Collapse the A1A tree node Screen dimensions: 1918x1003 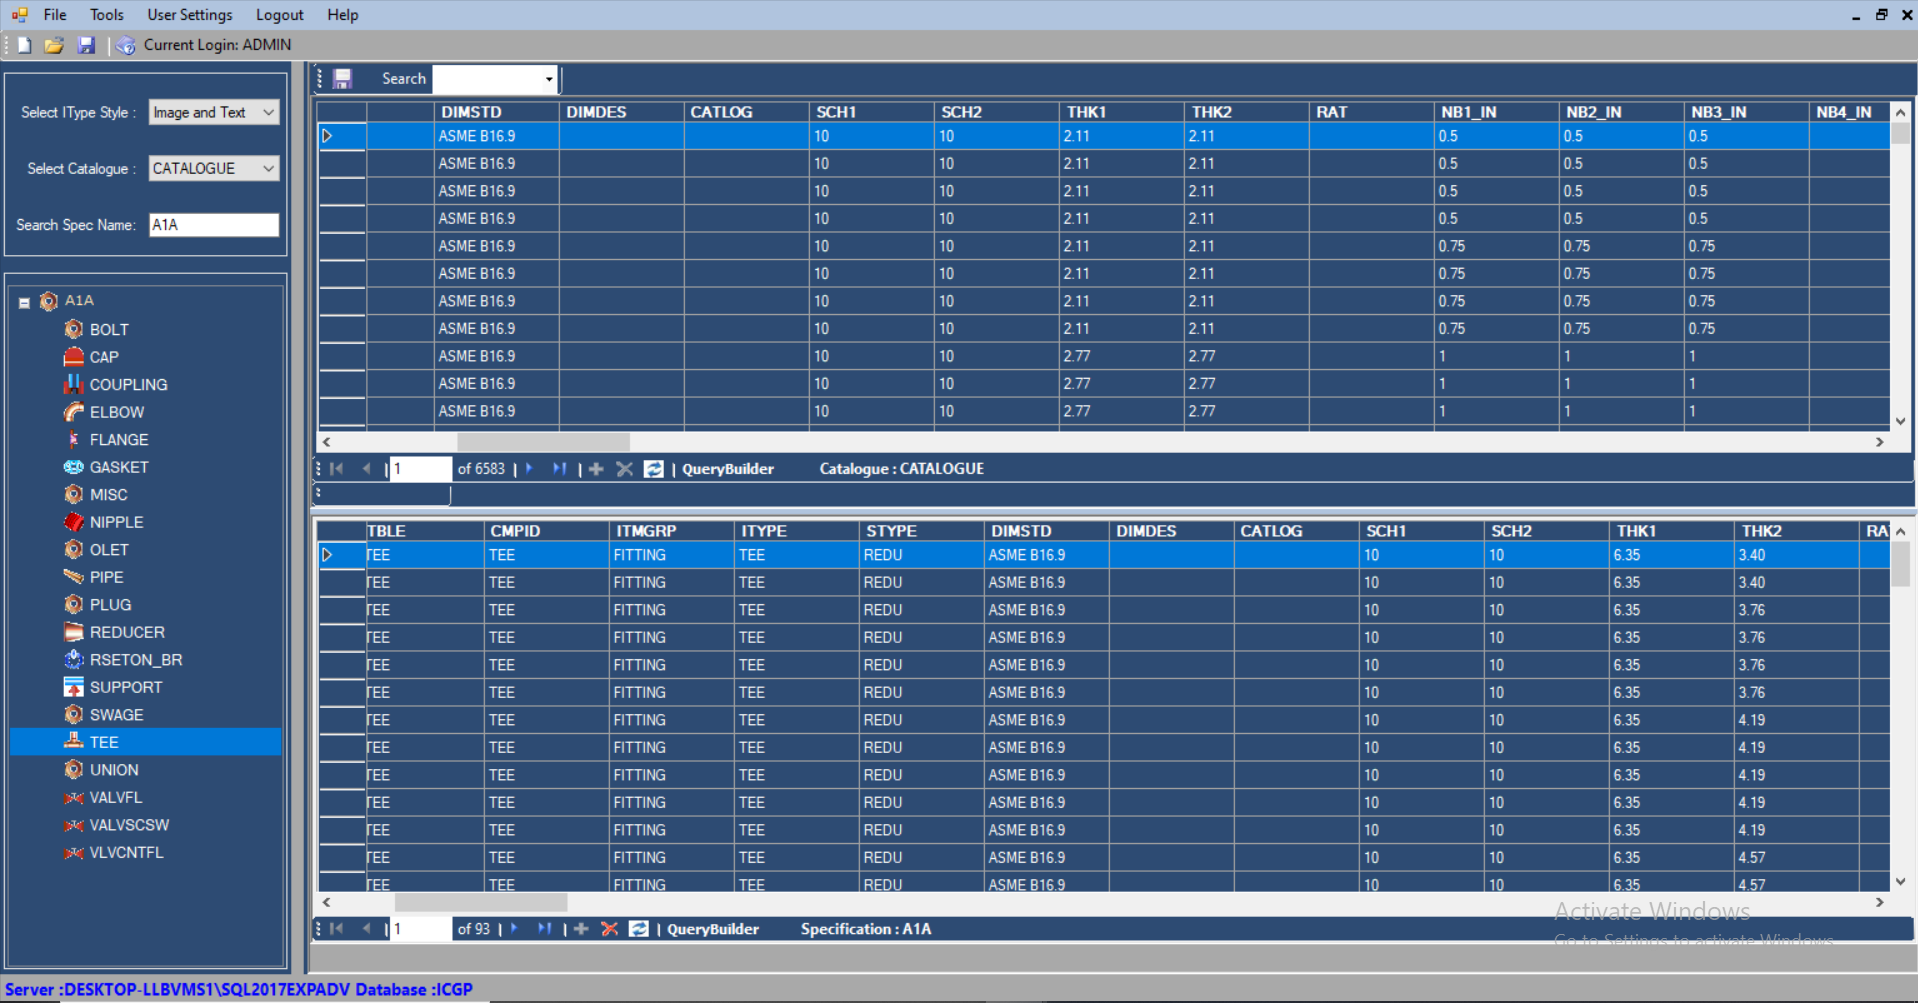(24, 302)
